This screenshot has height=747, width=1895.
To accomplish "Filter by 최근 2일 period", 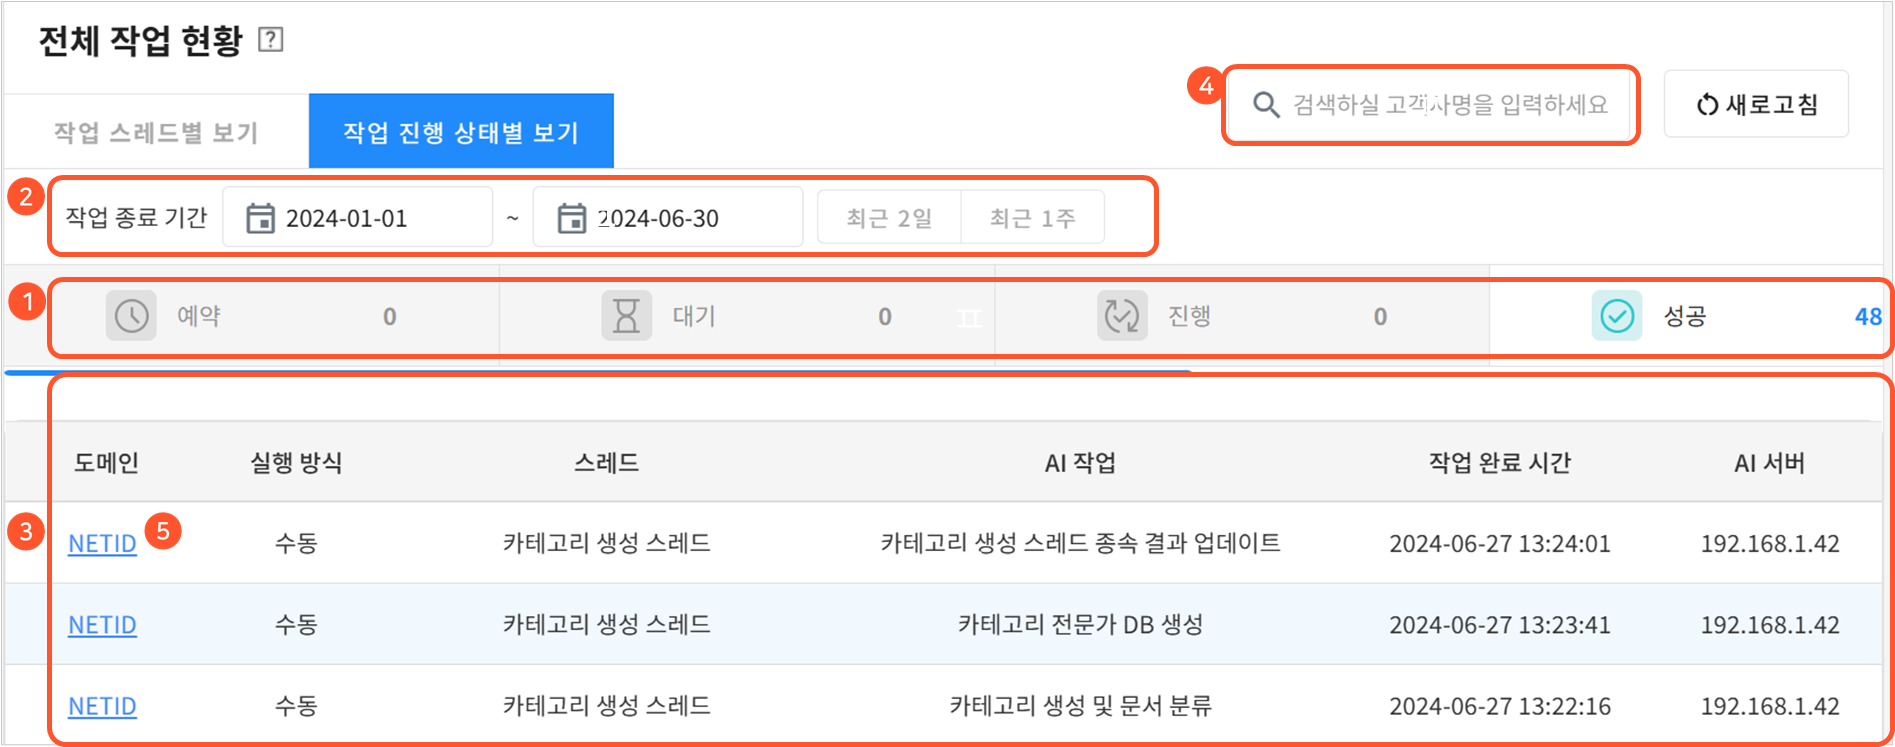I will (889, 218).
